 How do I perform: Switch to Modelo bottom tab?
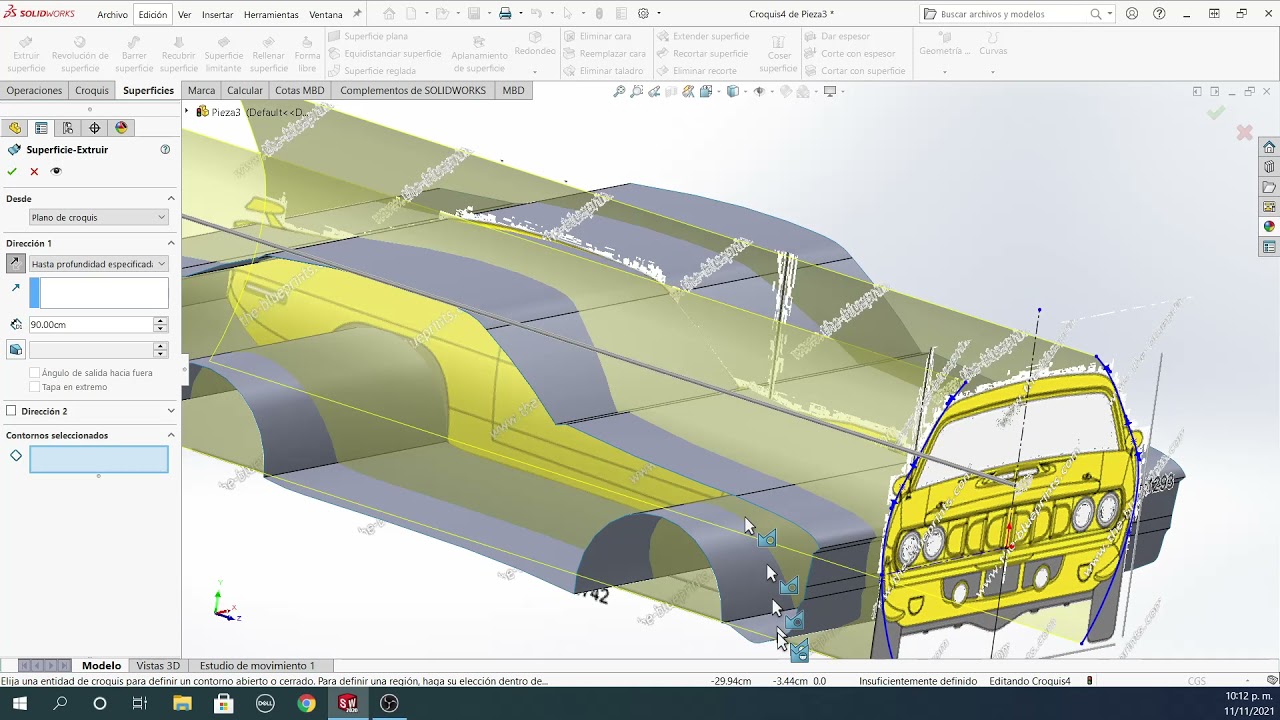(x=101, y=665)
